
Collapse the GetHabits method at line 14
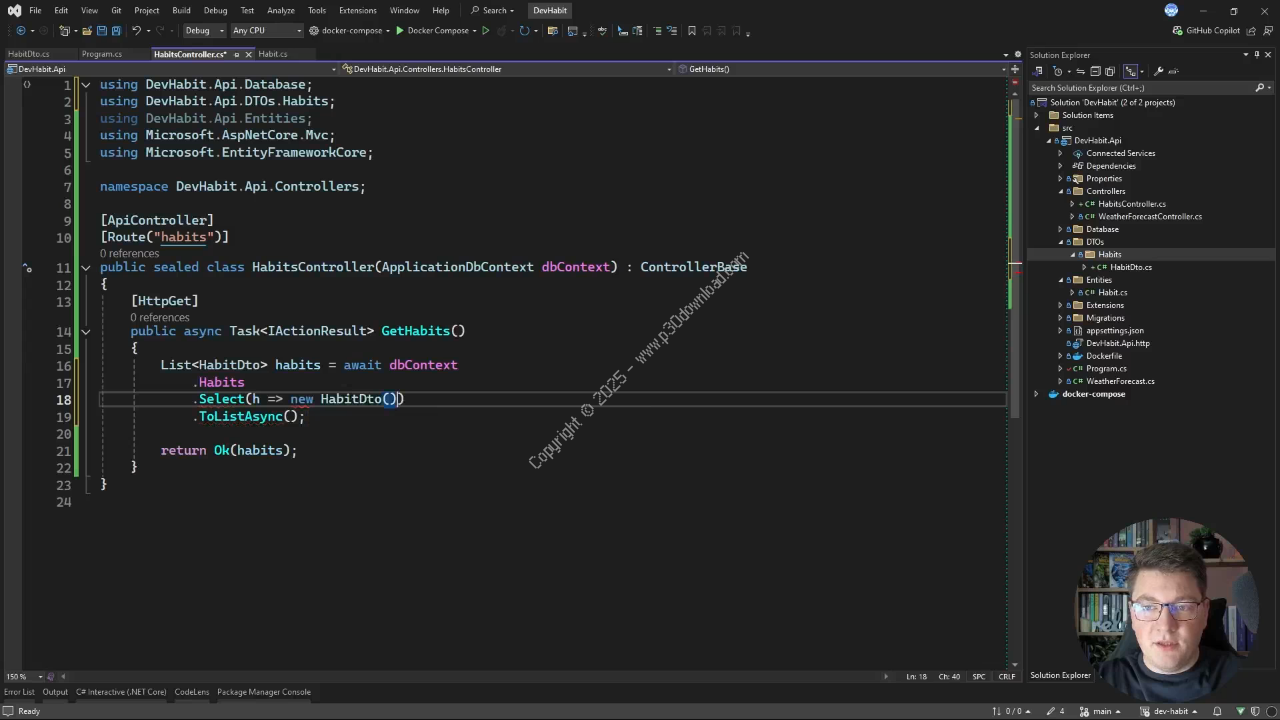click(x=86, y=332)
